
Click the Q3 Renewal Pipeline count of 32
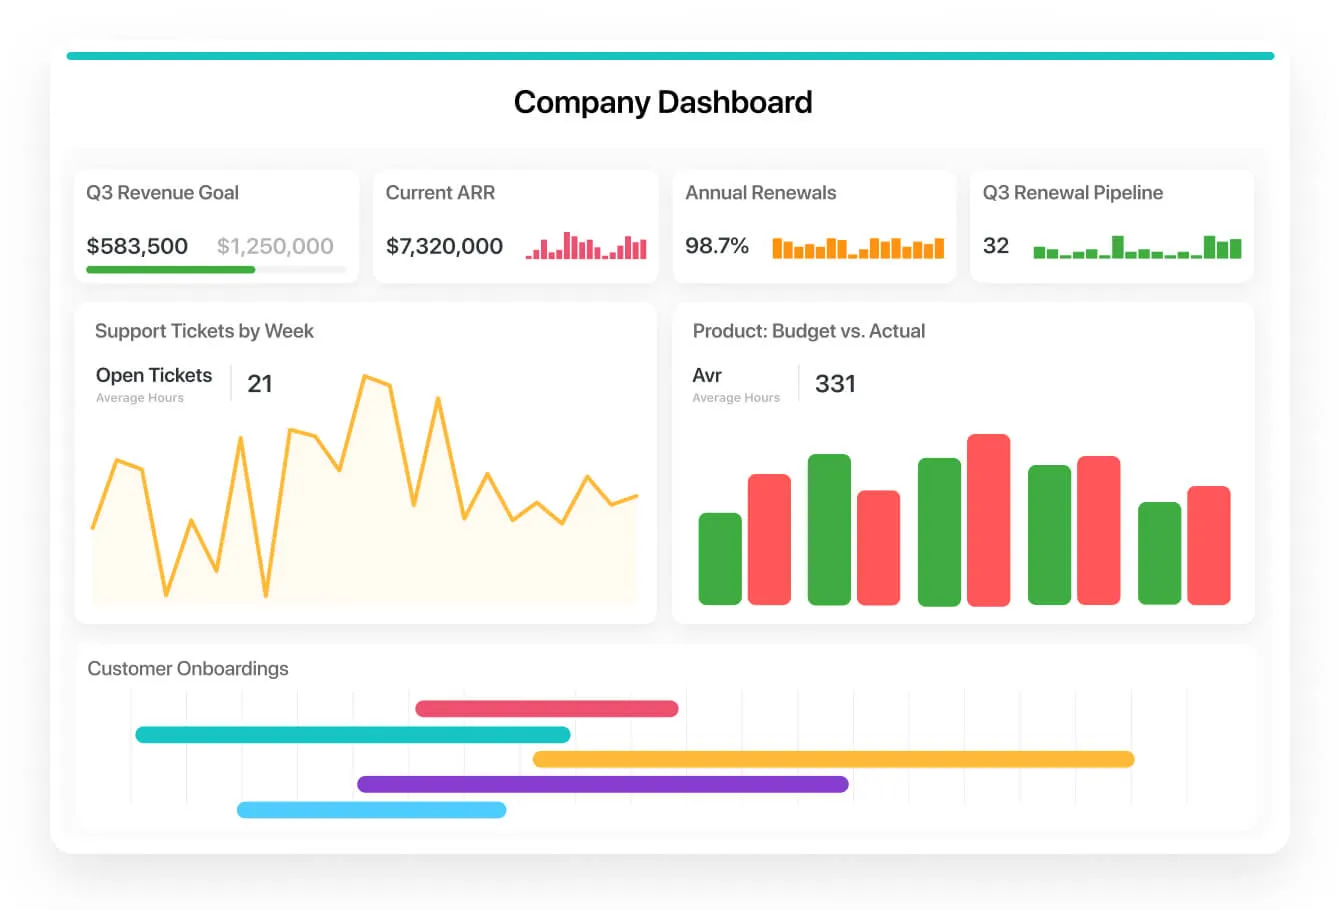tap(995, 245)
